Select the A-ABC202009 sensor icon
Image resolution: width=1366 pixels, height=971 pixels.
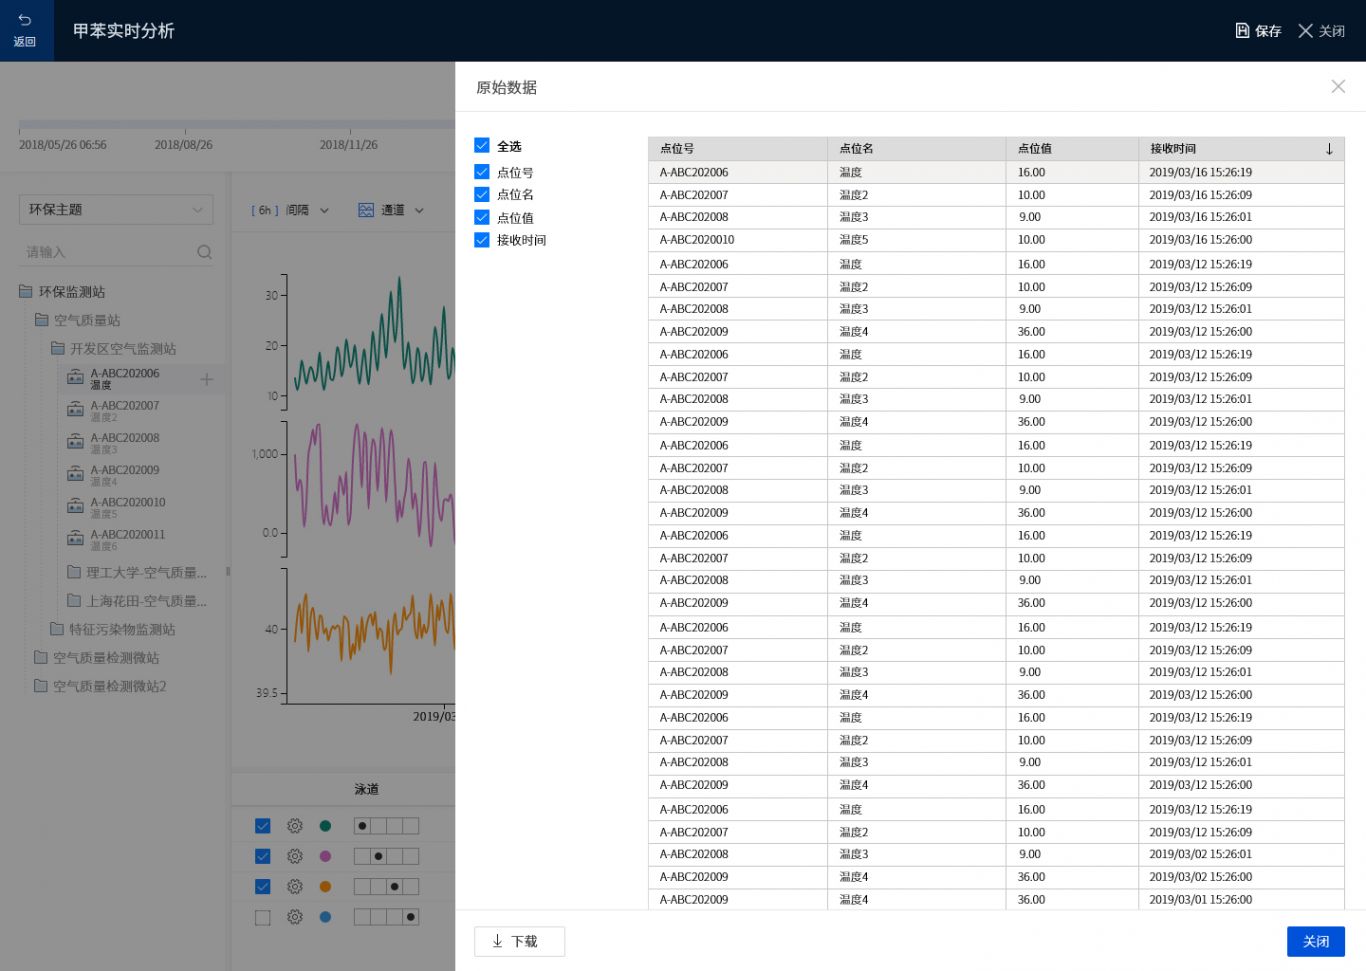pos(75,474)
